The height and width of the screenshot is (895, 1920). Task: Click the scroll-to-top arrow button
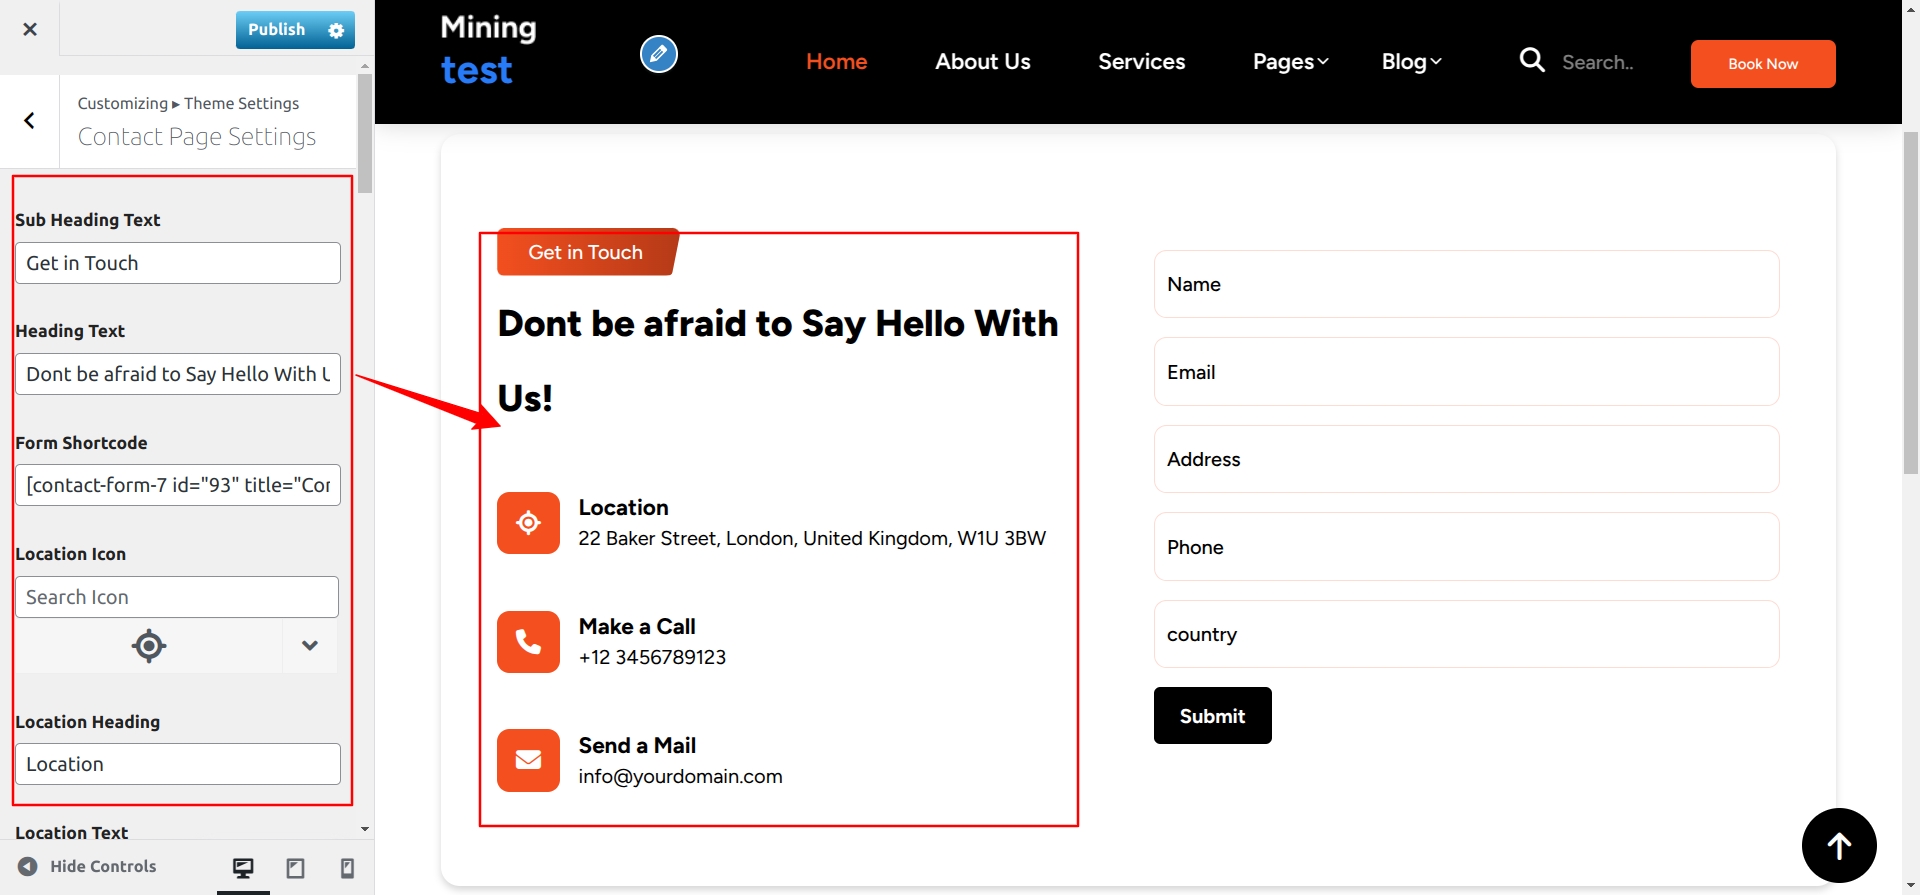[1838, 845]
